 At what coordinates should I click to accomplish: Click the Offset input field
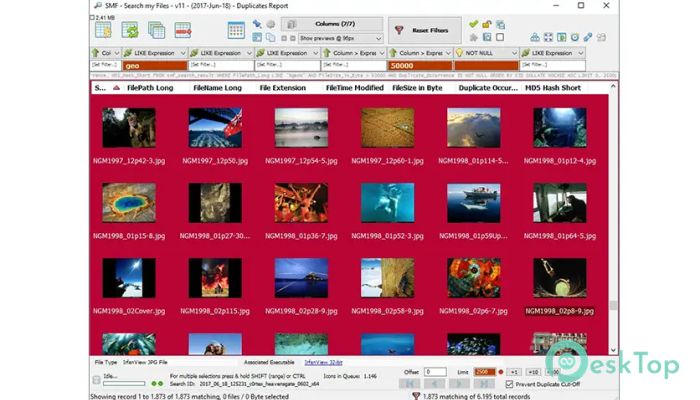click(x=435, y=372)
